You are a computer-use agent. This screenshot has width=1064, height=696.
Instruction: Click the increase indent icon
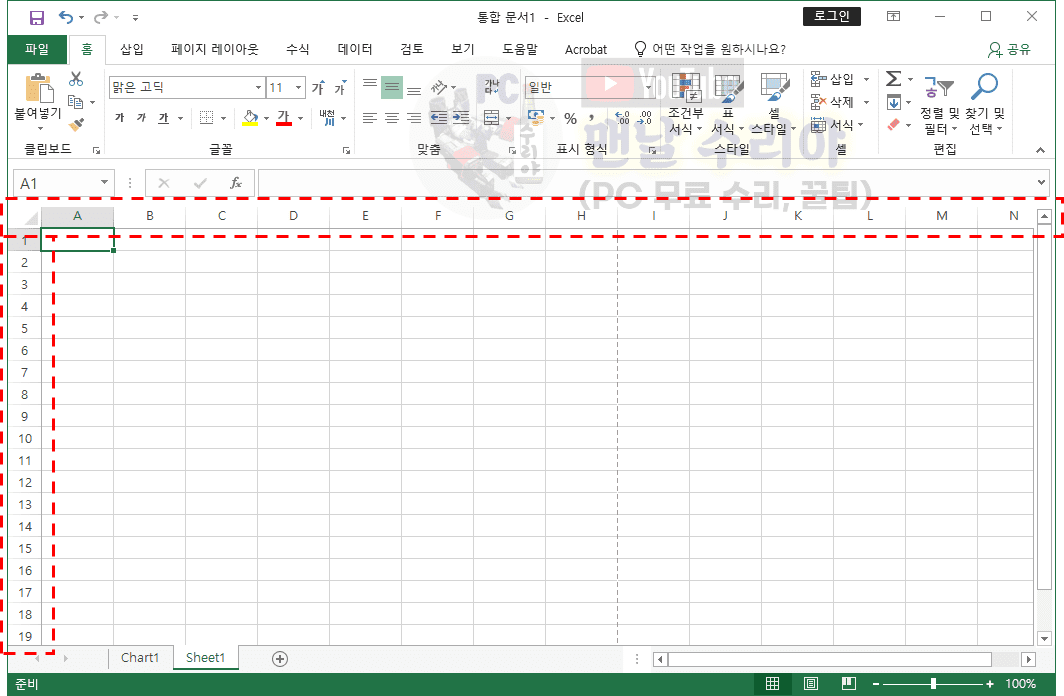pyautogui.click(x=461, y=118)
